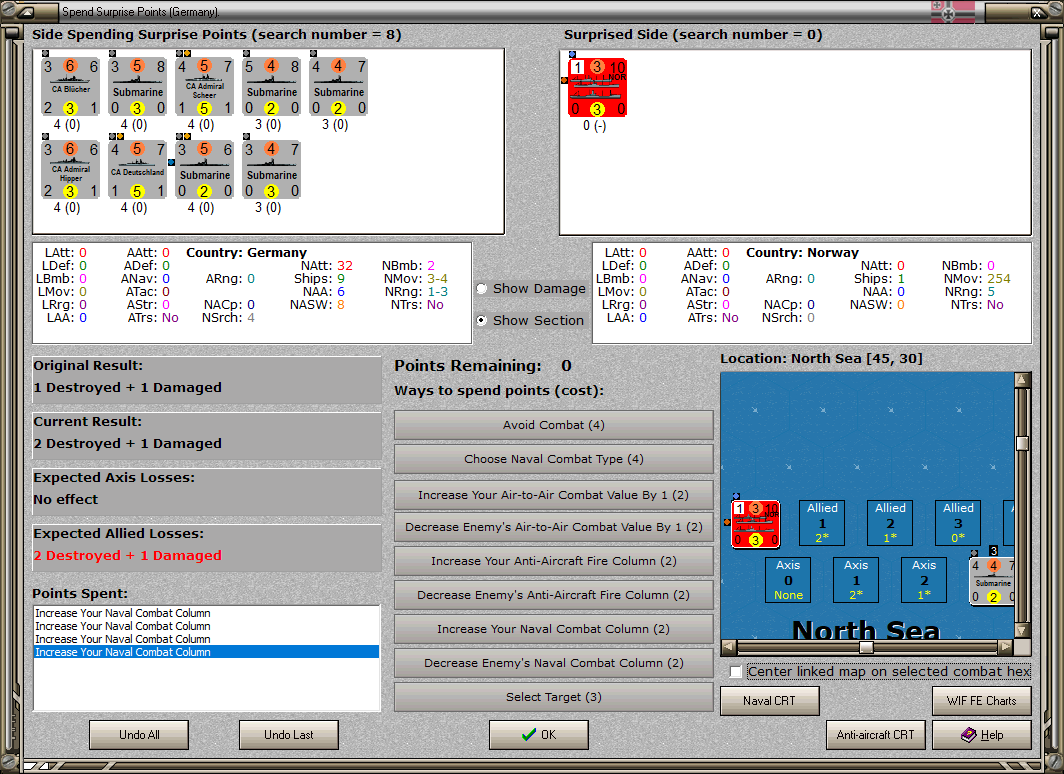Click the Submarine counter on the North Sea map
Viewport: 1064px width, 774px height.
(992, 581)
